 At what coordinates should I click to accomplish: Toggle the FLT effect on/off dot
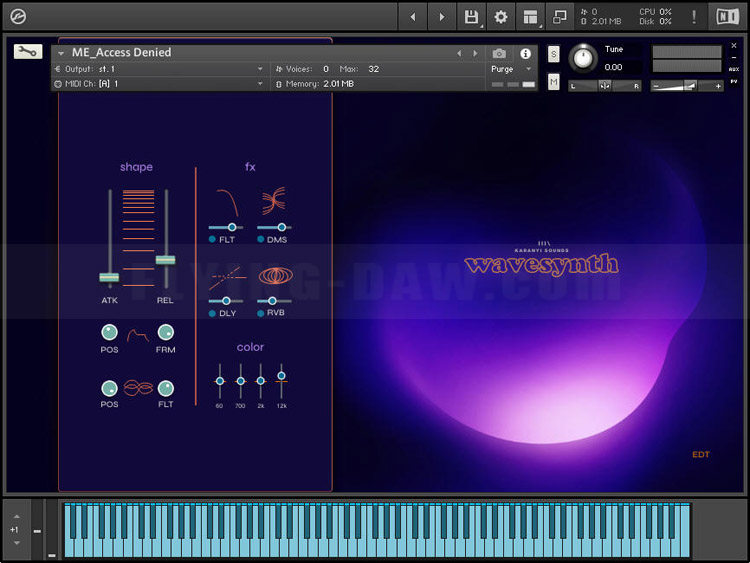click(212, 239)
